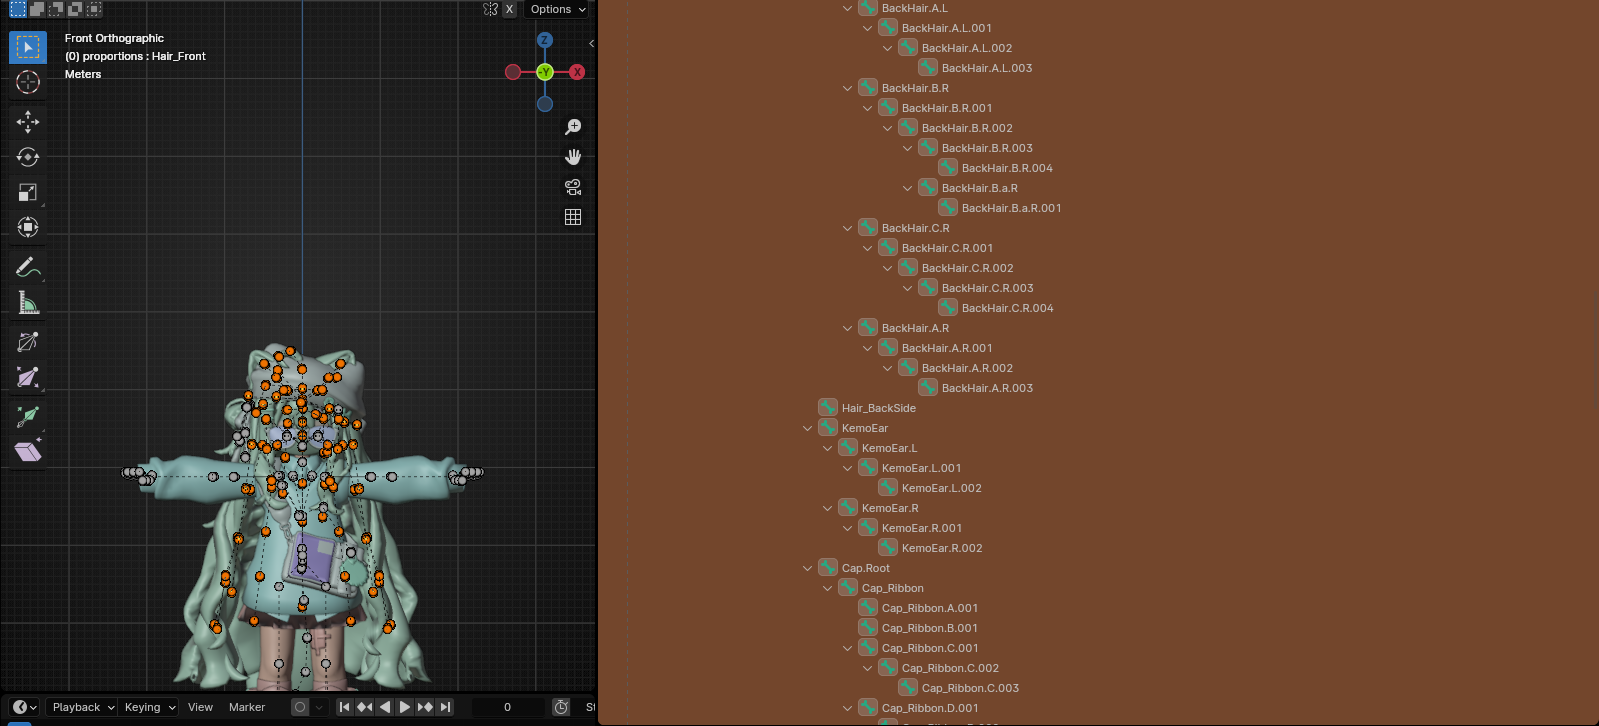Choose the Rotate tool
The height and width of the screenshot is (726, 1599).
point(28,157)
